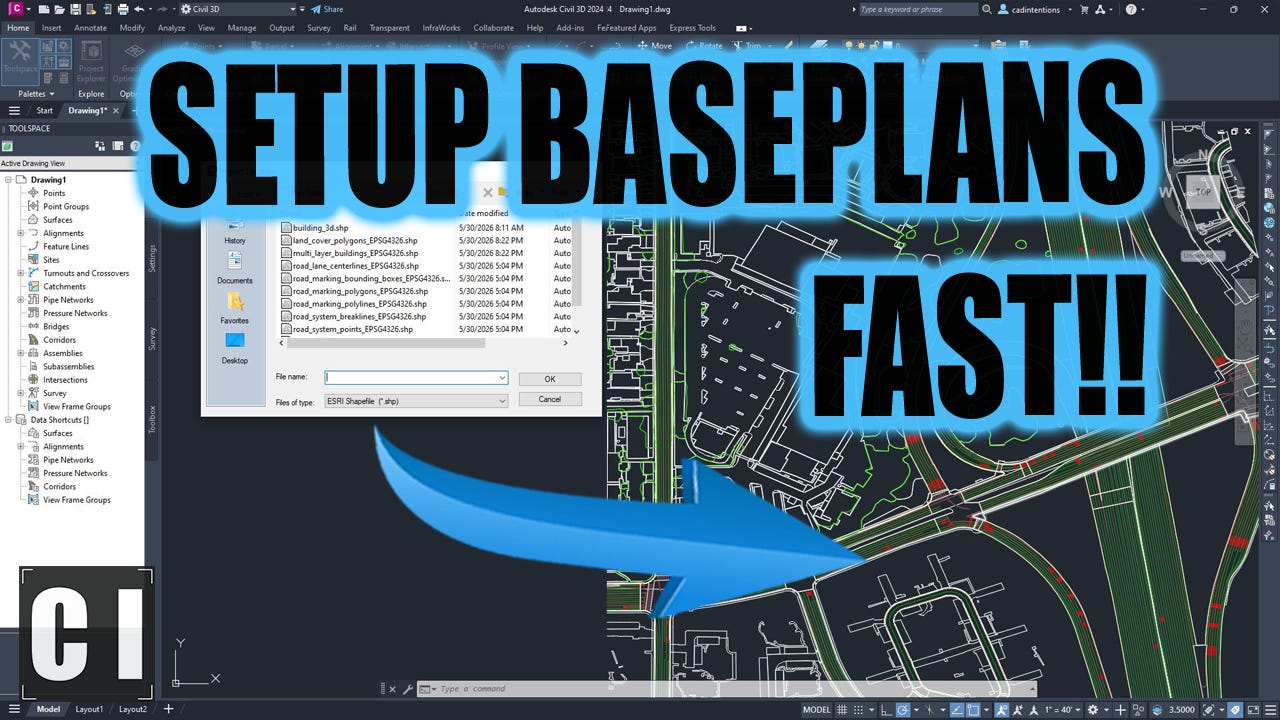Click Desktop in the file dialog sidebar
The image size is (1280, 720).
(235, 347)
